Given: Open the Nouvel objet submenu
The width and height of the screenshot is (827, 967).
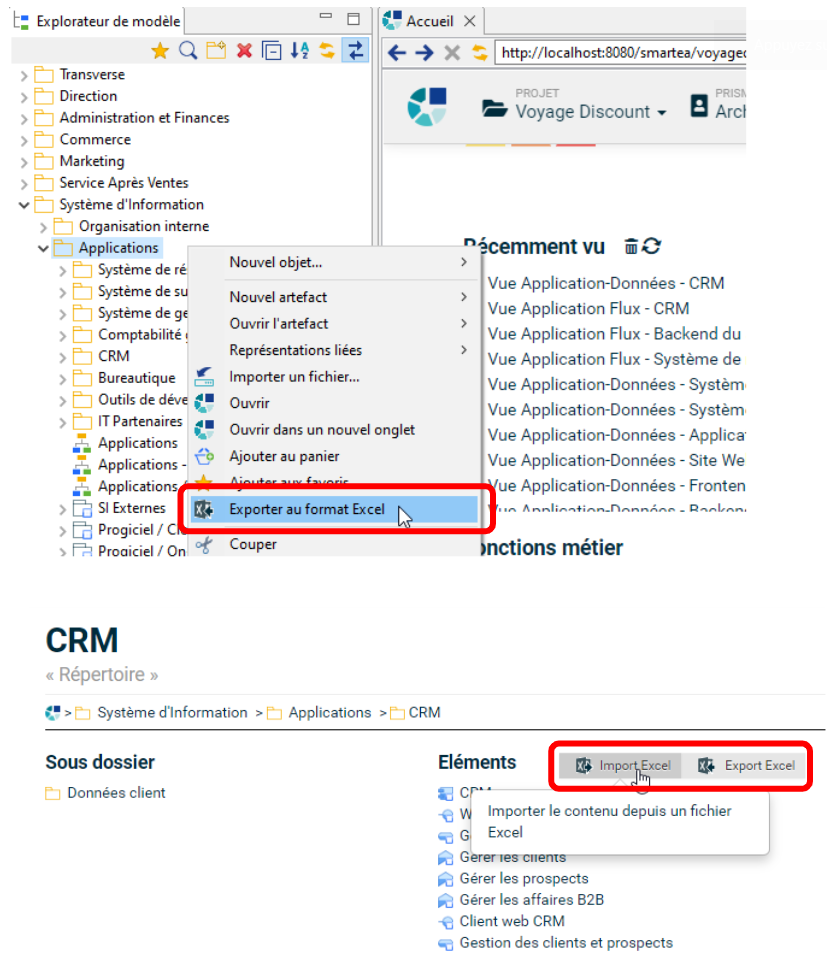Looking at the screenshot, I should (x=275, y=262).
